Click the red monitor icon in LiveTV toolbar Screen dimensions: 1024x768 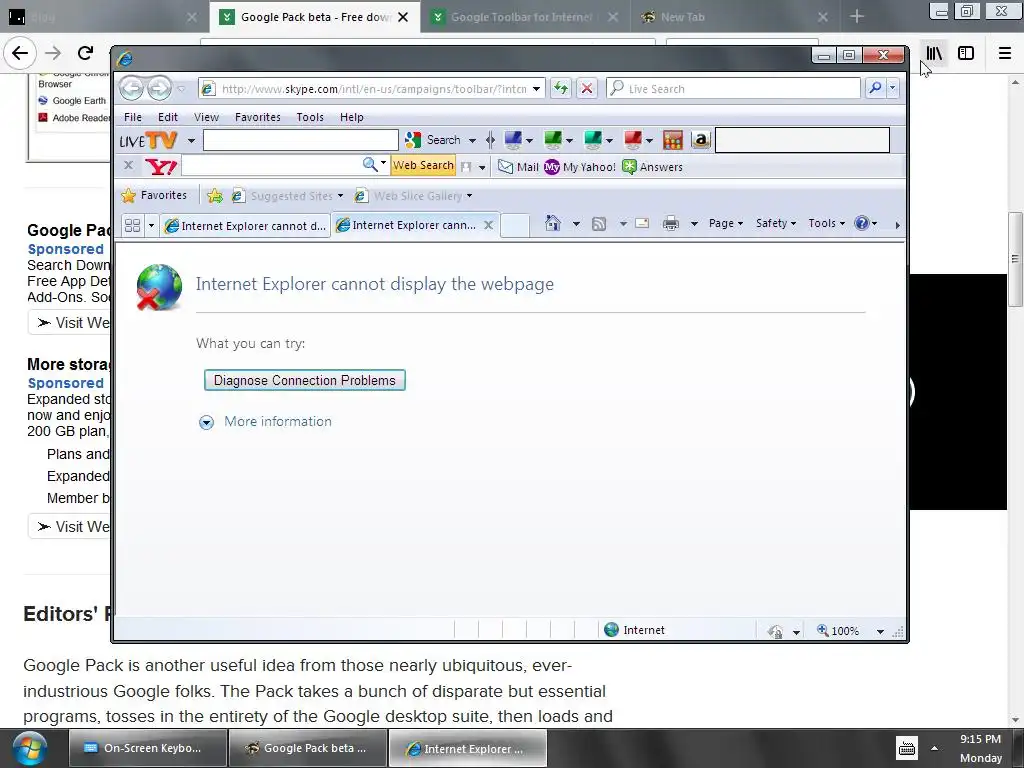click(x=633, y=140)
